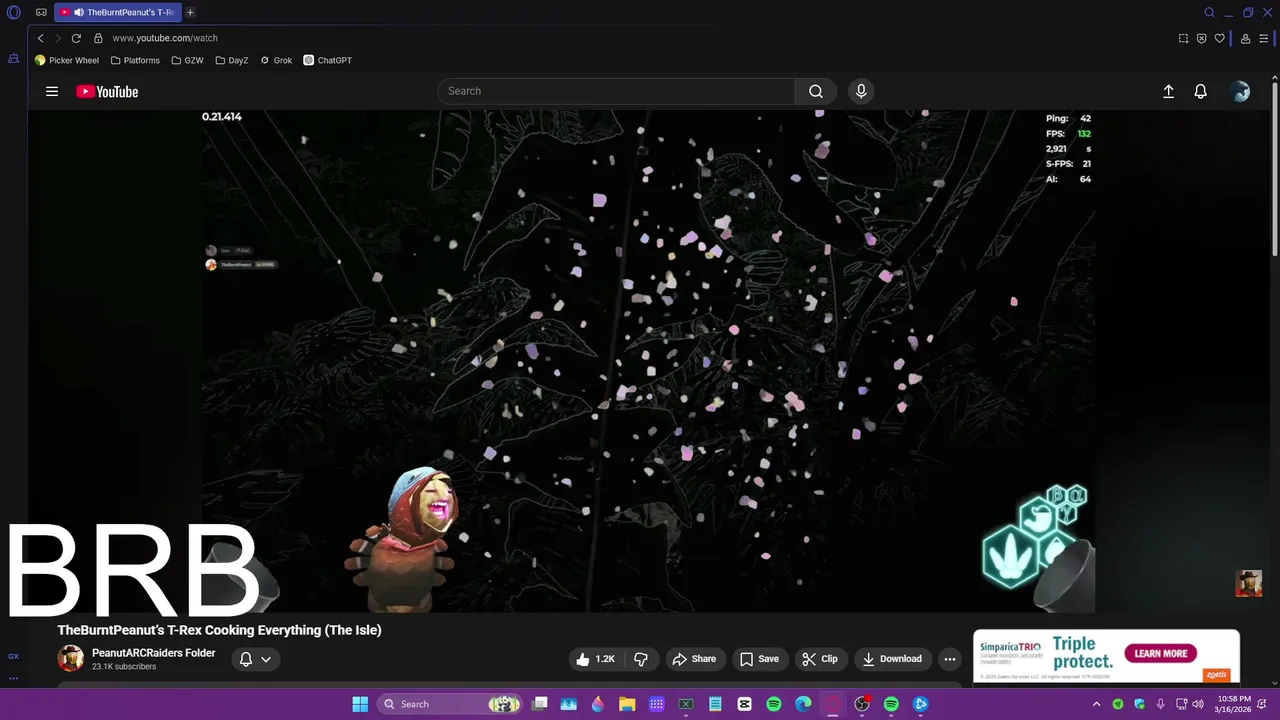The height and width of the screenshot is (720, 1280).
Task: Open the Opera menu logo
Action: 14,13
